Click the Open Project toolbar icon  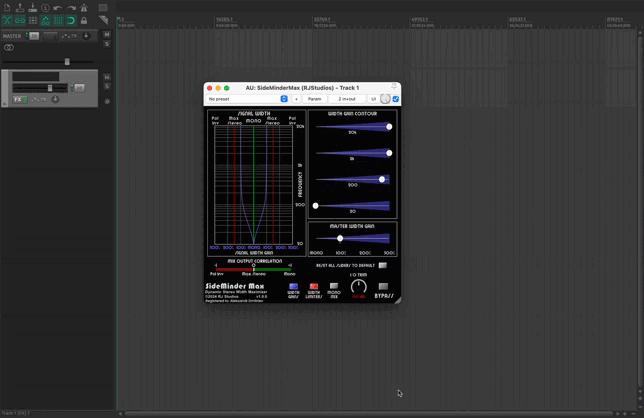click(20, 7)
